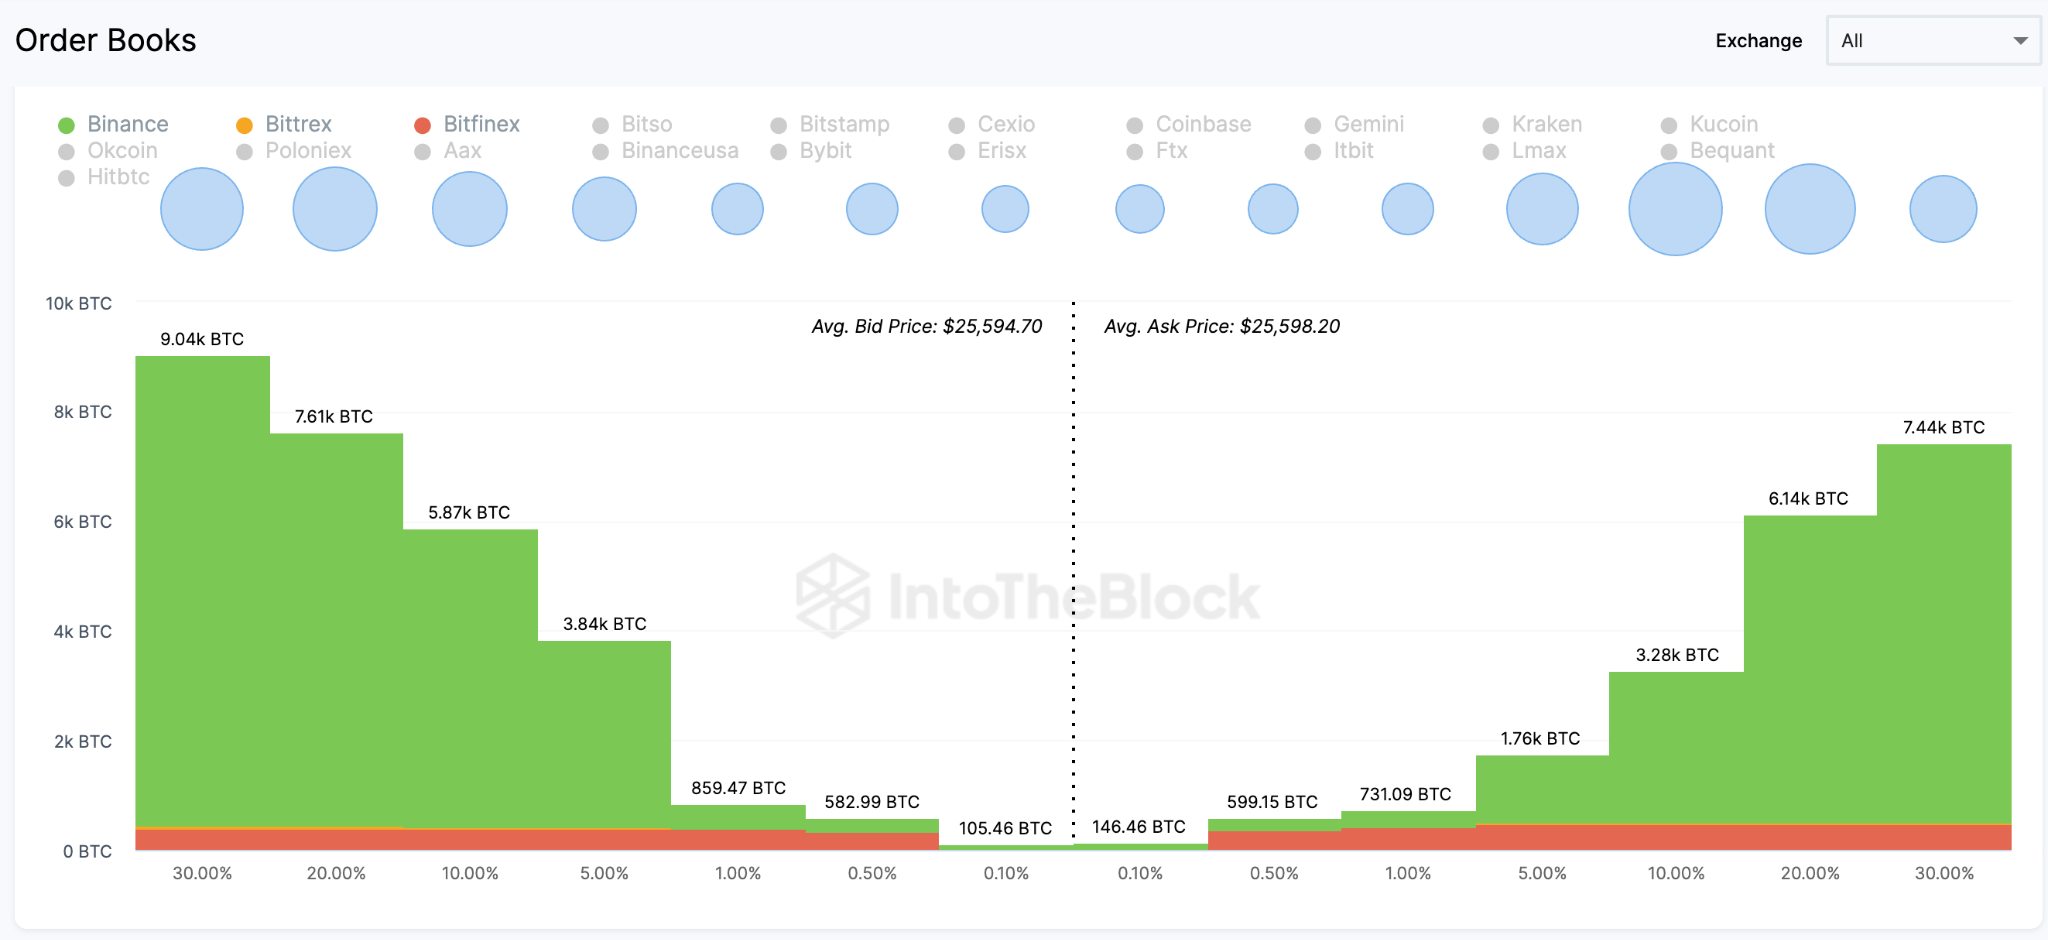The image size is (2048, 940).
Task: Click the green Binance legend dot
Action: point(67,125)
